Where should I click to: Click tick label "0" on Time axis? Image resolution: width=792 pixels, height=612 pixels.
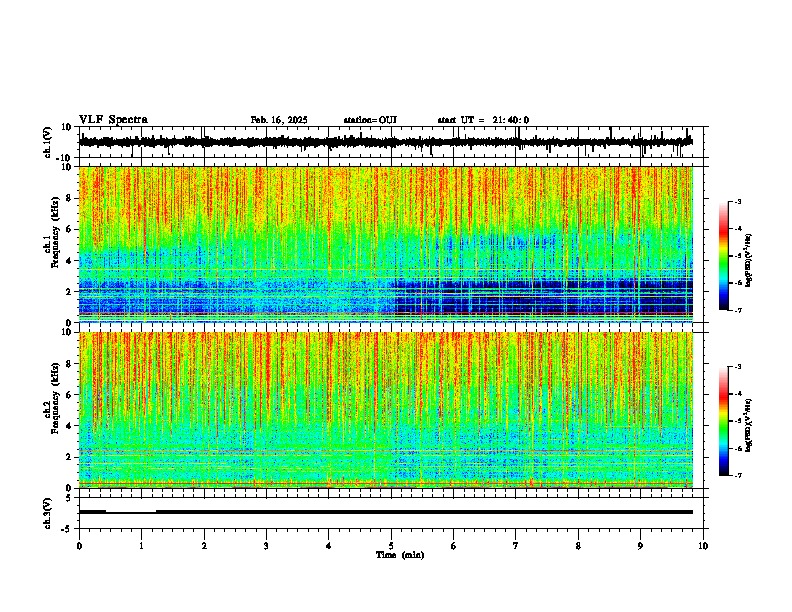coord(79,546)
